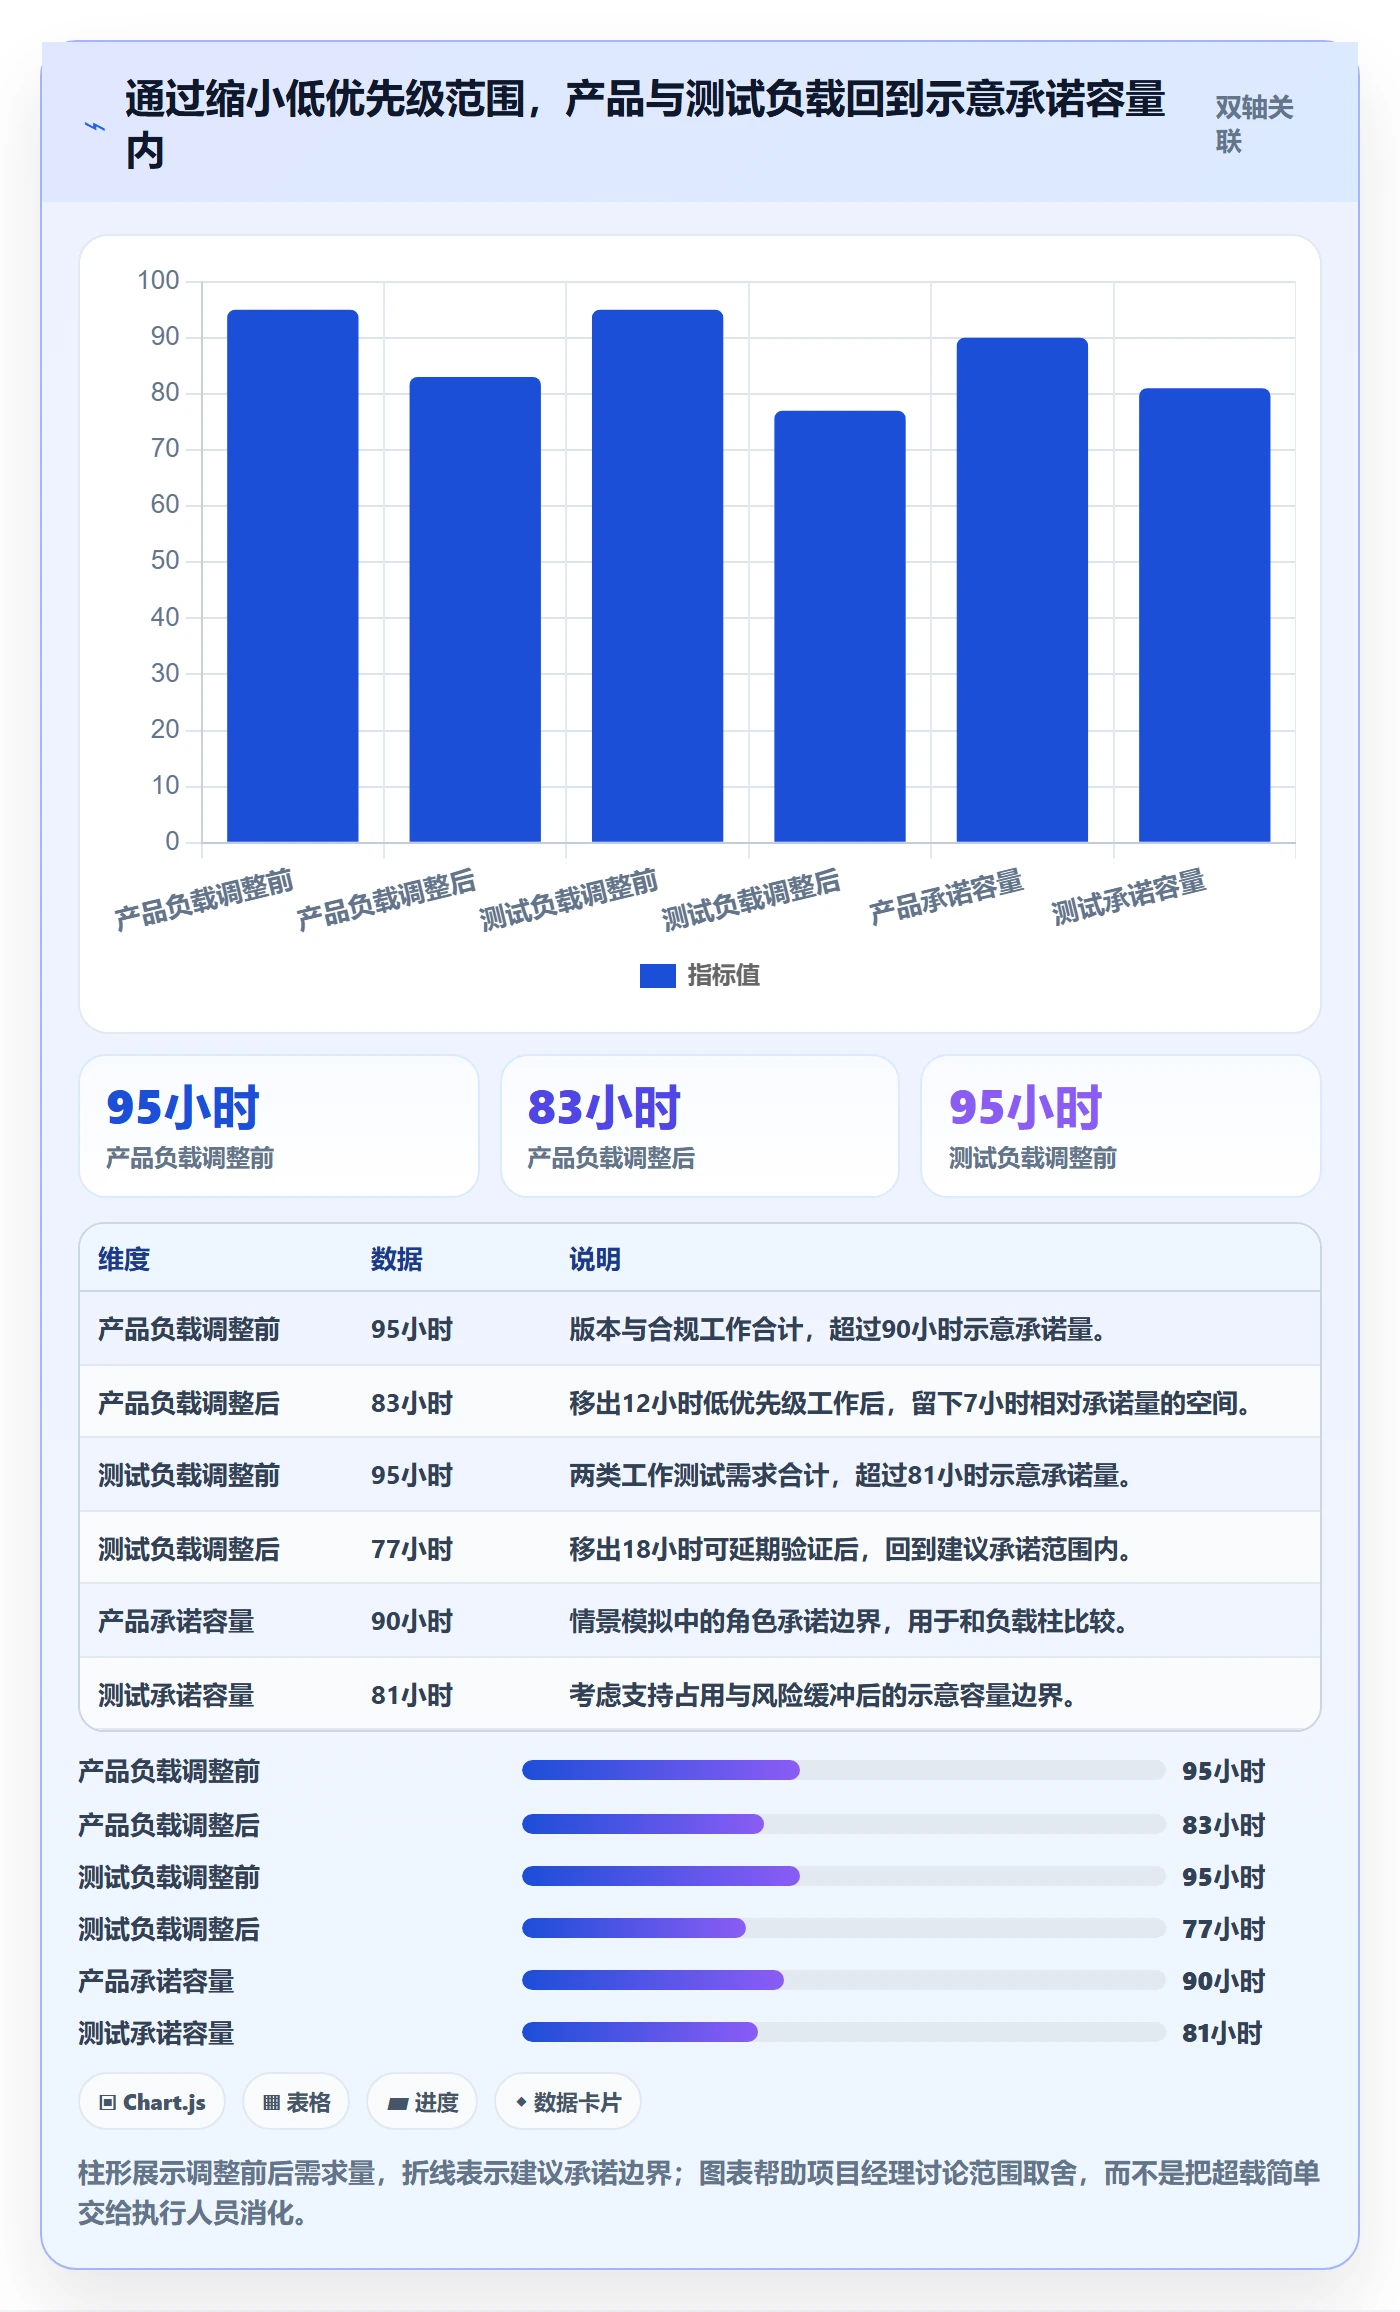Click the 50 label on the y-axis
This screenshot has height=2312, width=1400.
point(165,560)
